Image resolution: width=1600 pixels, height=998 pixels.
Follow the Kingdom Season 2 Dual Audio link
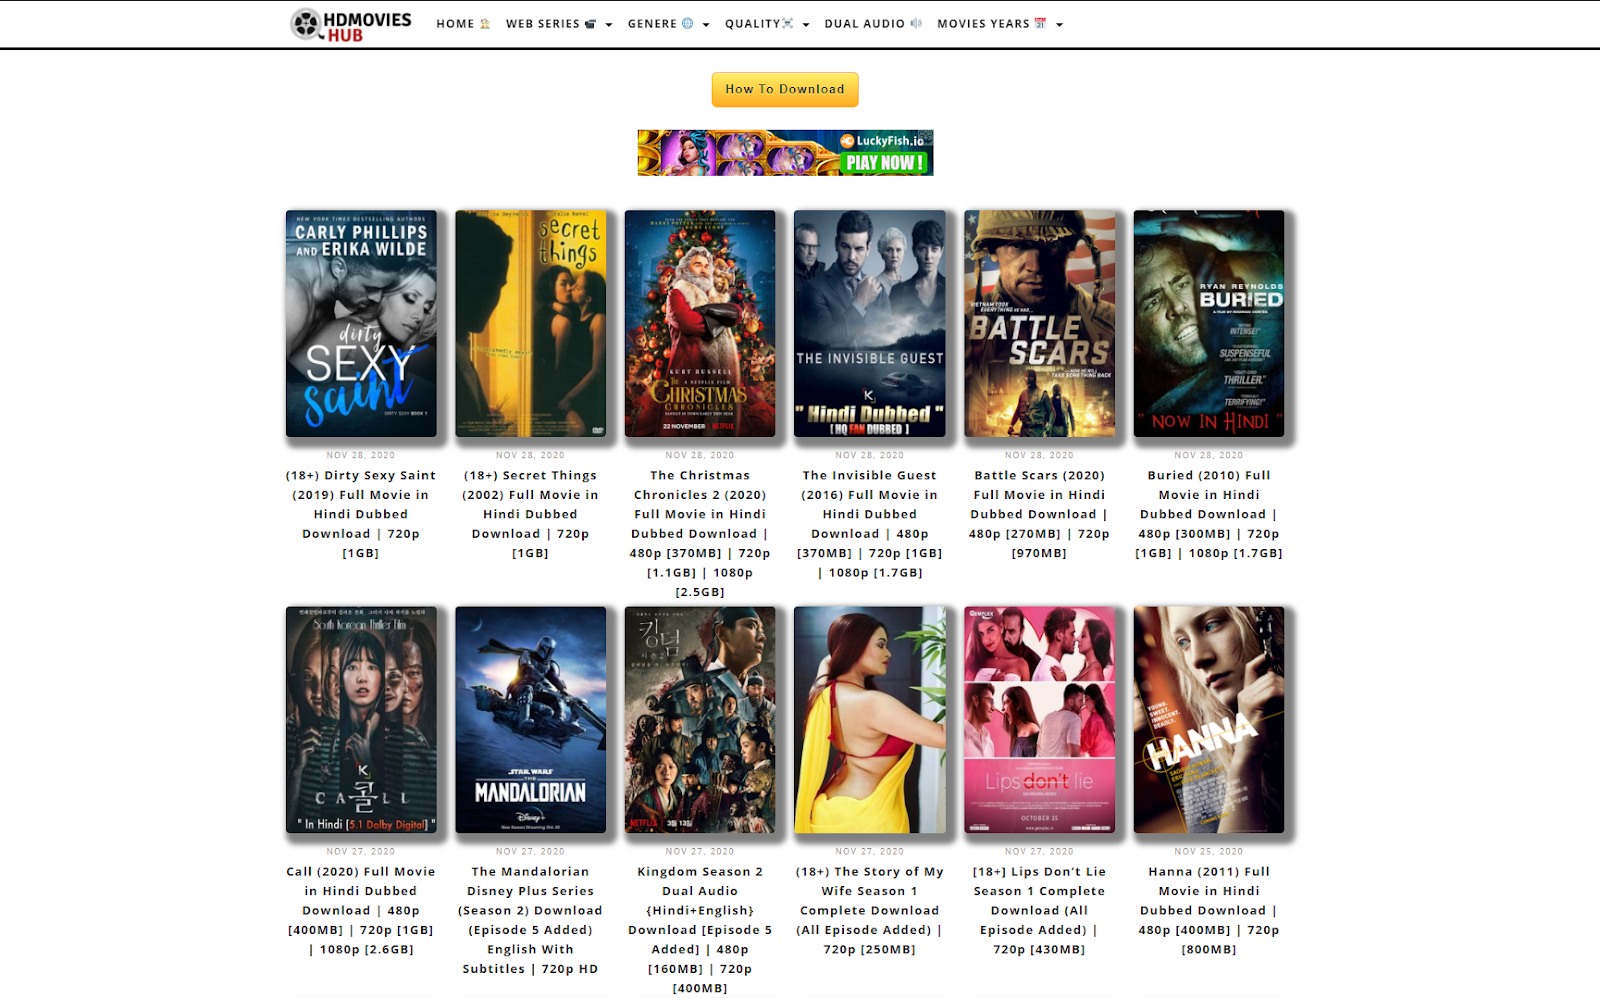(x=700, y=930)
